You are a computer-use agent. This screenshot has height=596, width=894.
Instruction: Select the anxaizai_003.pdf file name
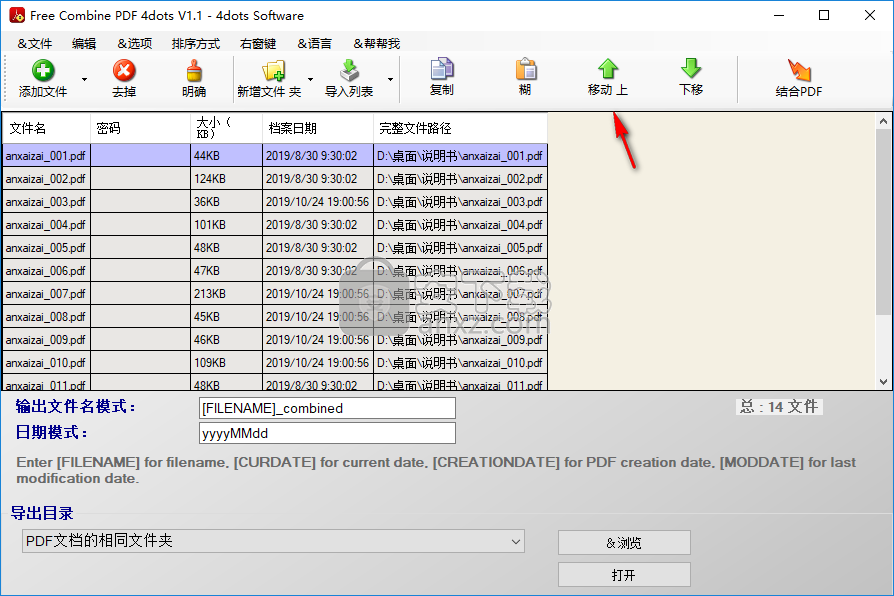(46, 202)
